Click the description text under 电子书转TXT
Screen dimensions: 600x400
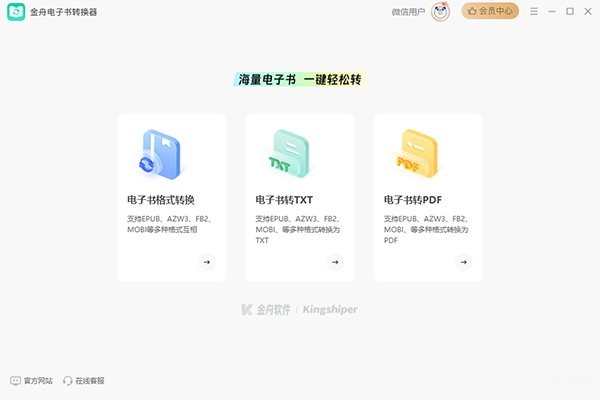pyautogui.click(x=298, y=229)
